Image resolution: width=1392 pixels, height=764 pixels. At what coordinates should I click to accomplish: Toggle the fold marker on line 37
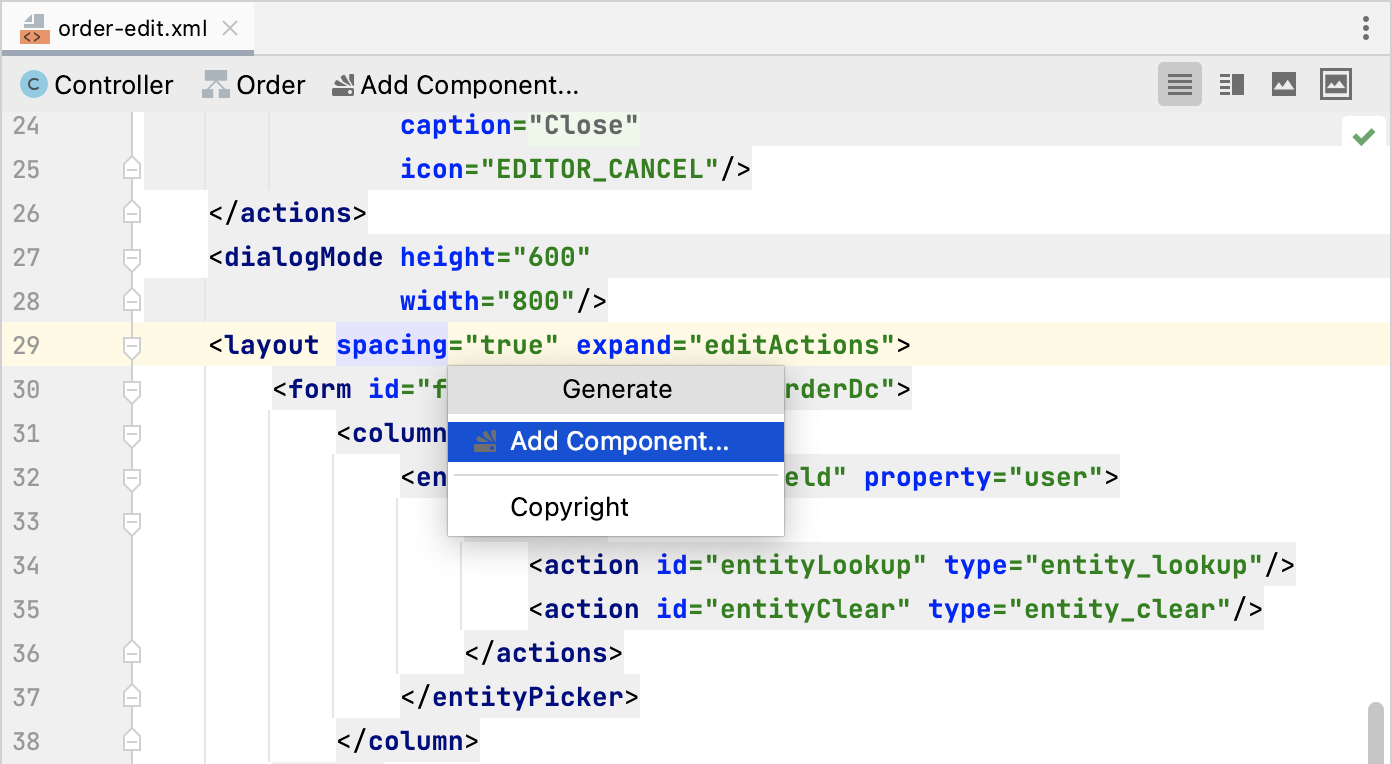pos(131,697)
